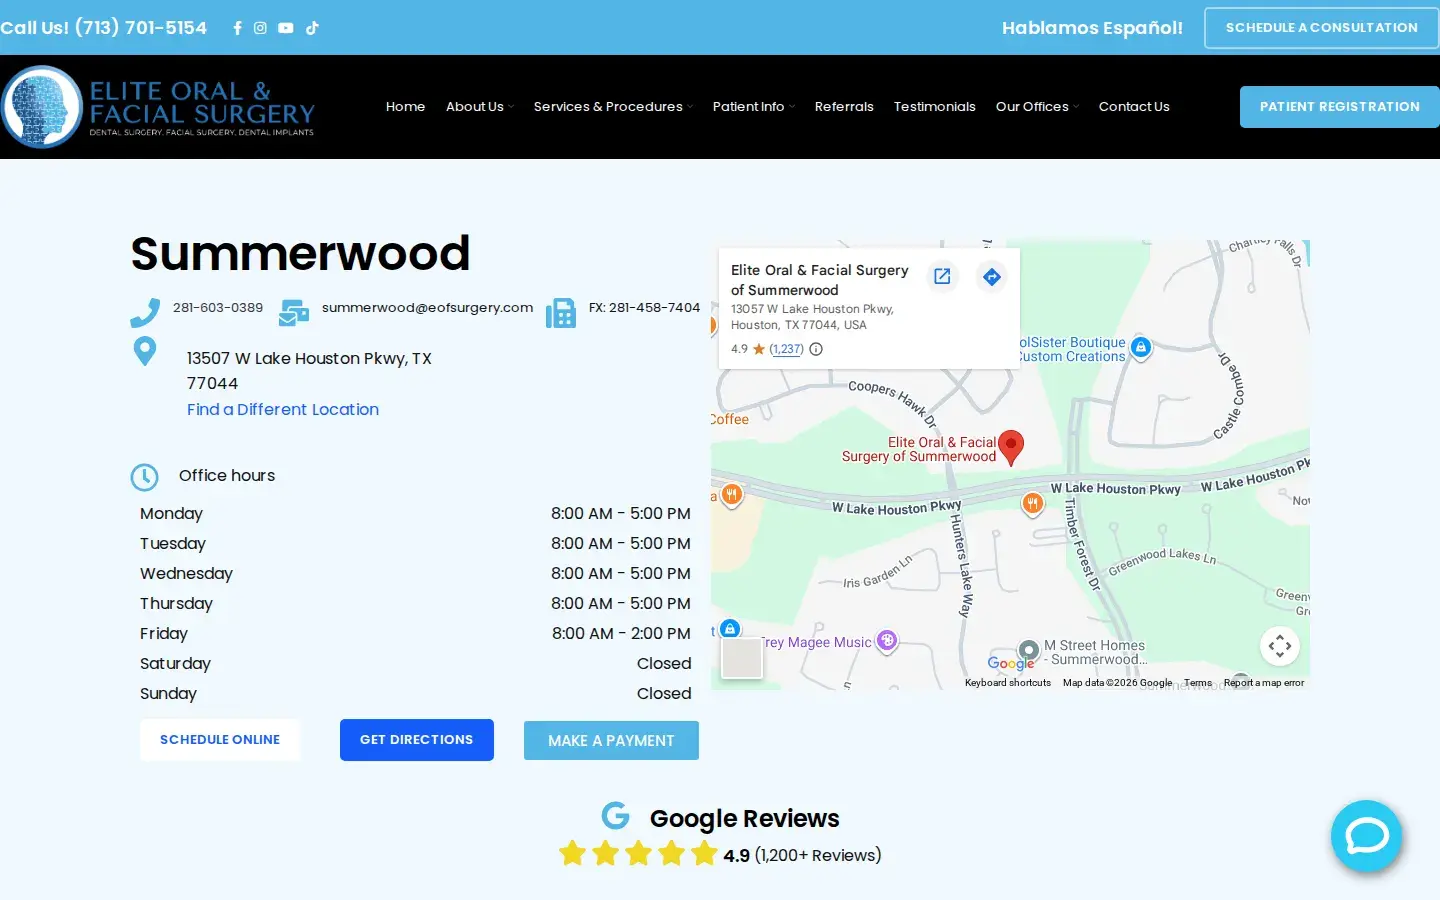The width and height of the screenshot is (1440, 900).
Task: Click the Saturday Closed row
Action: click(x=415, y=664)
